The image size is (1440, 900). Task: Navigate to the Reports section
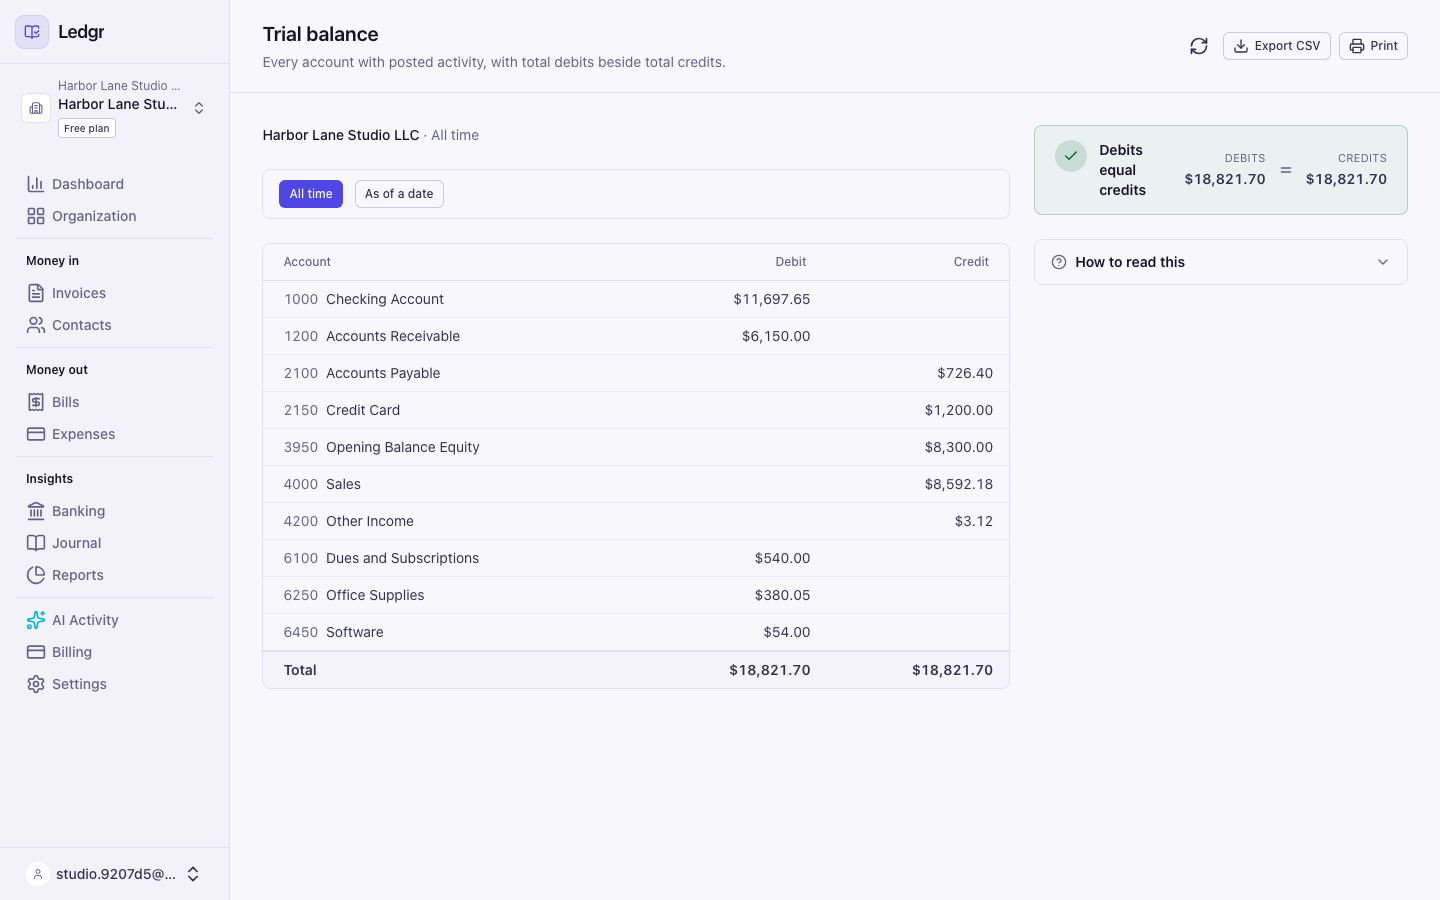pyautogui.click(x=115, y=575)
